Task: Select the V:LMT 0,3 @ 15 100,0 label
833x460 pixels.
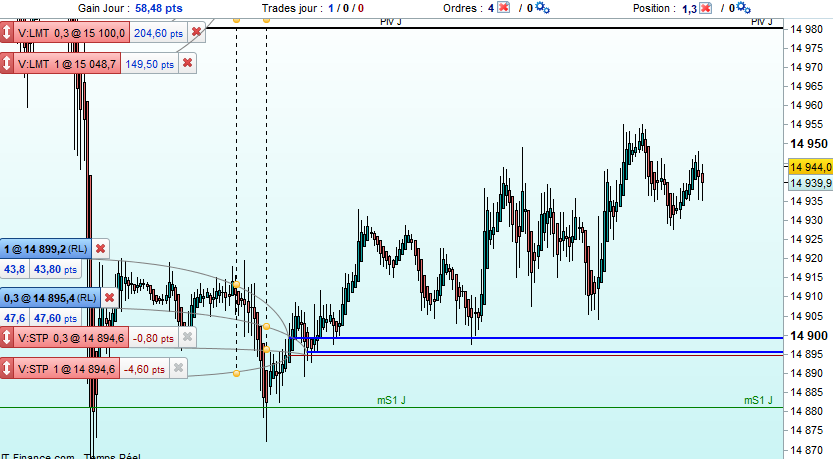Action: coord(71,33)
